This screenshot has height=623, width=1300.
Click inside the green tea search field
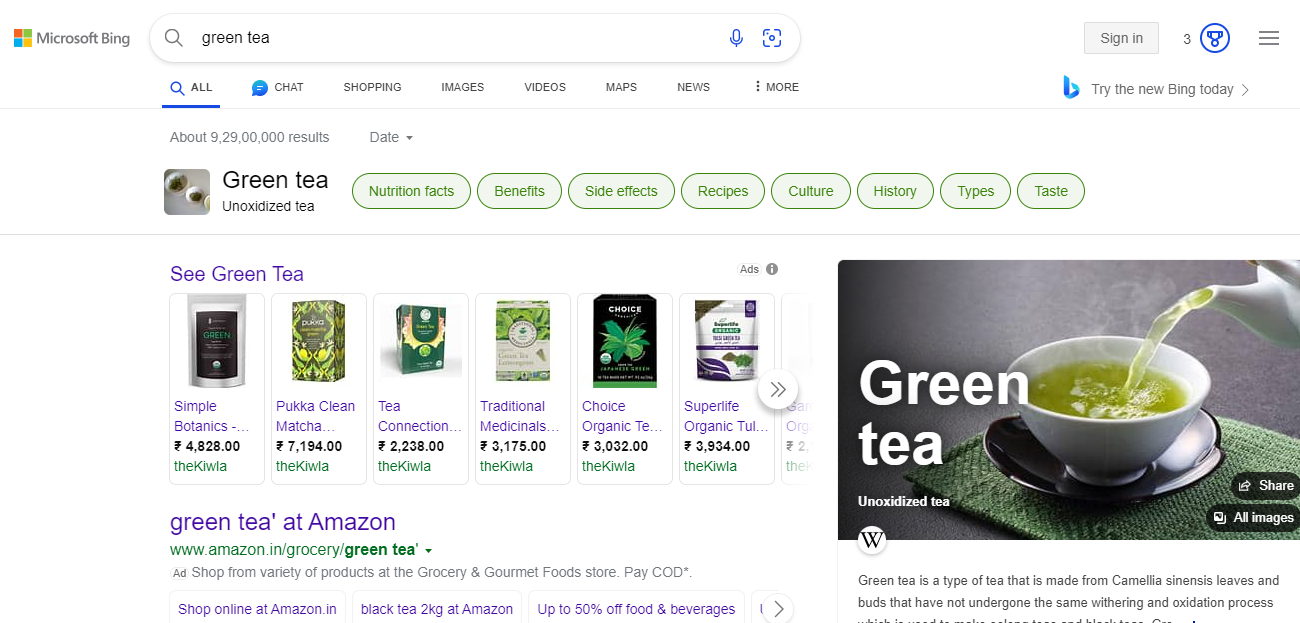[455, 38]
